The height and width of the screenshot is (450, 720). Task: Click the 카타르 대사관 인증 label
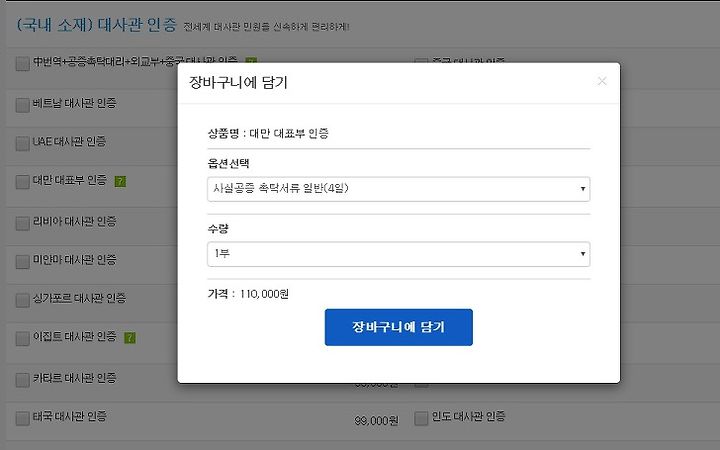(x=74, y=378)
